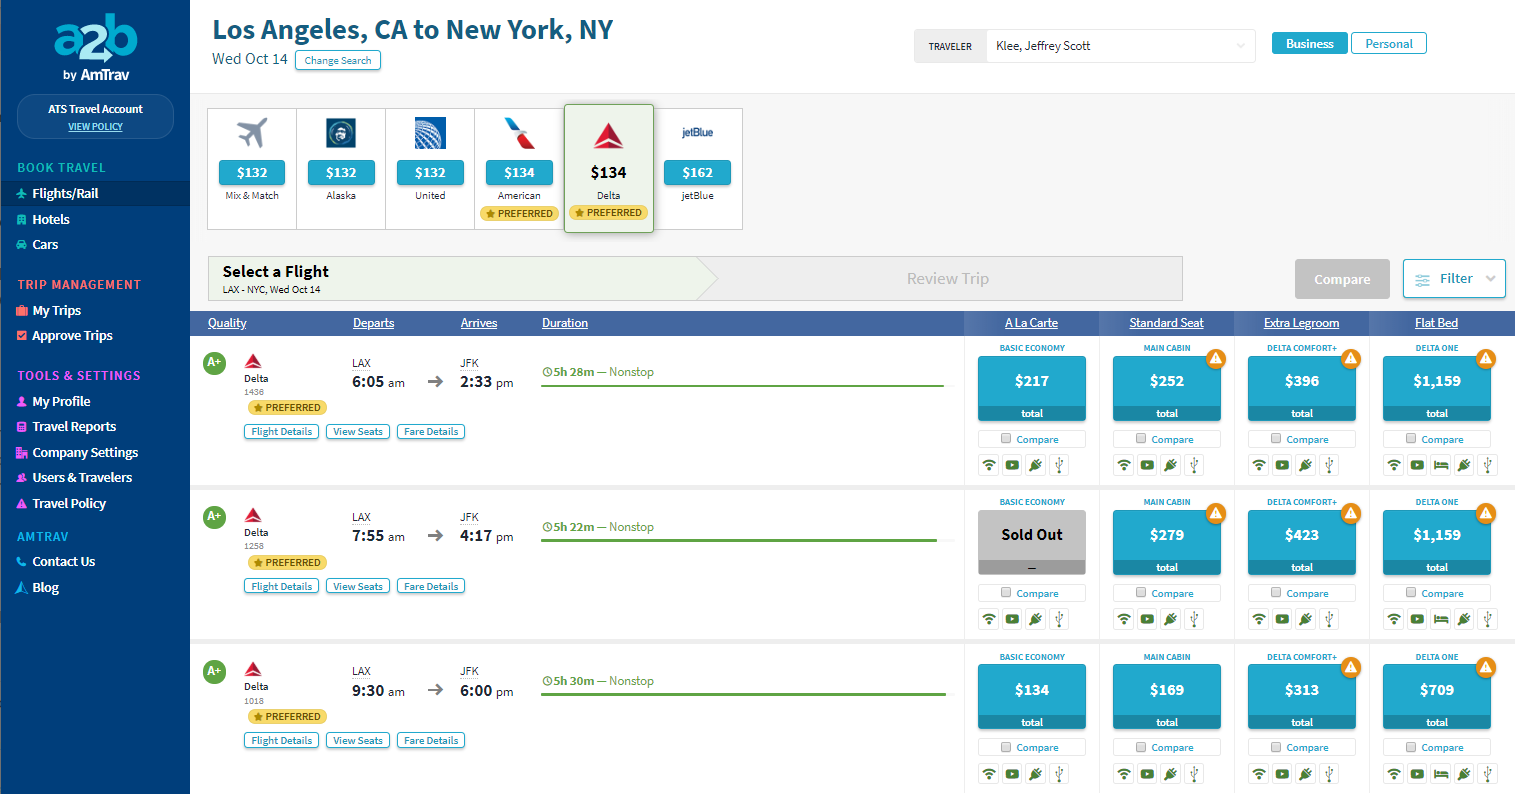
Task: Check Compare for the $217 Basic Economy fare
Action: [x=1007, y=439]
